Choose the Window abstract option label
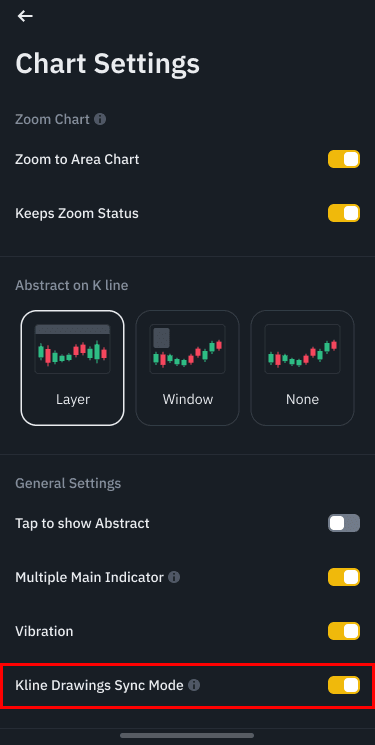Screen dimensions: 375x745 coord(188,399)
